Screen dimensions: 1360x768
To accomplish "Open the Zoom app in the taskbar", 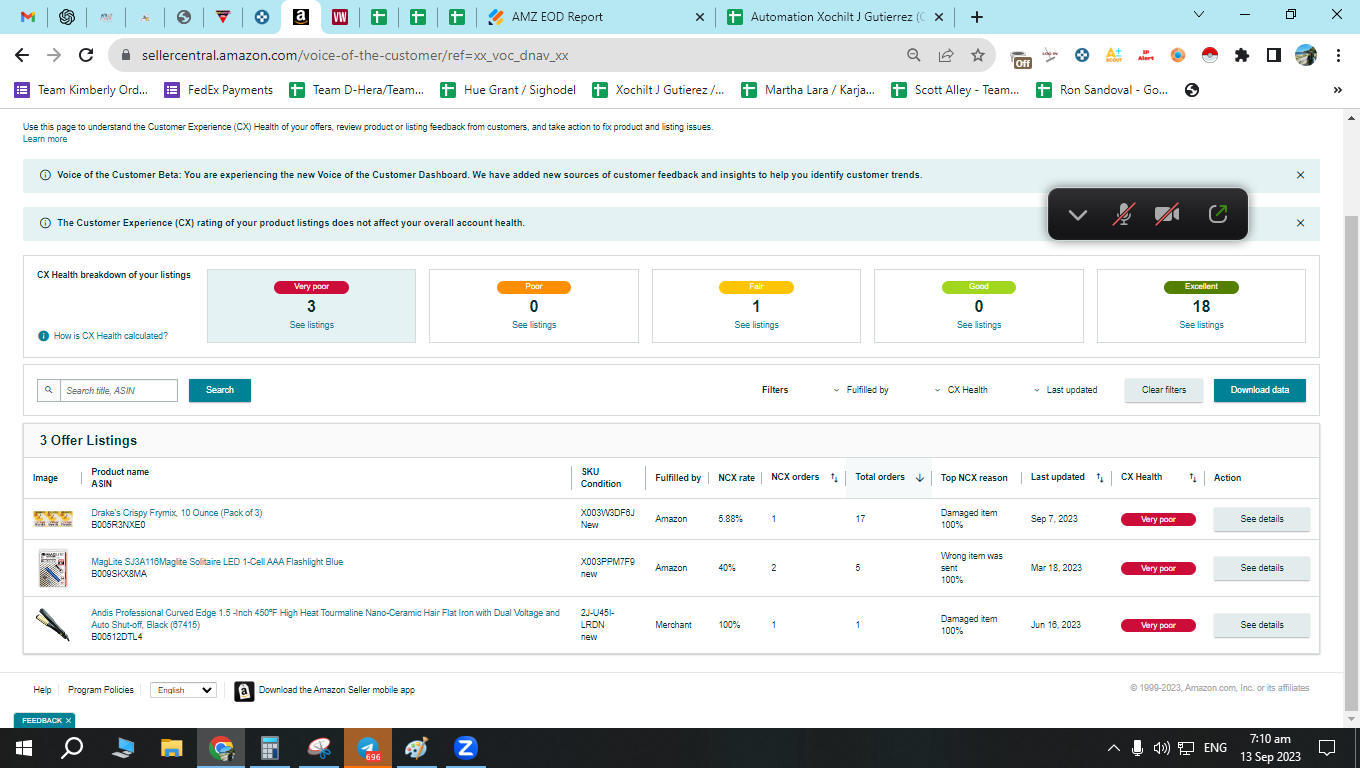I will tap(465, 747).
